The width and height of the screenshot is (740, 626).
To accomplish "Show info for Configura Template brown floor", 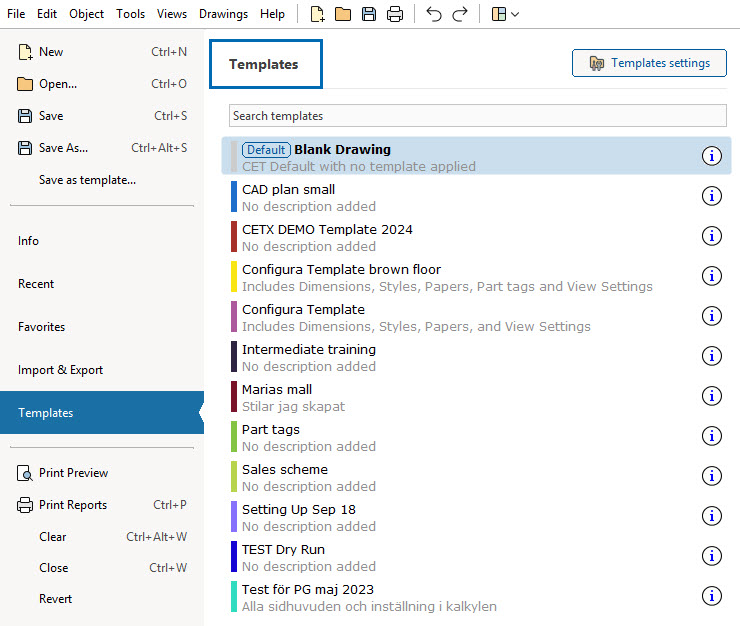I will tap(712, 276).
